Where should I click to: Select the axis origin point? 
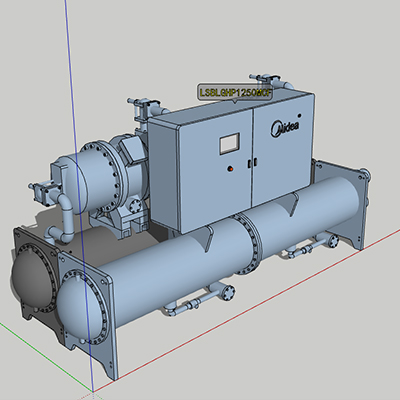coord(93,391)
